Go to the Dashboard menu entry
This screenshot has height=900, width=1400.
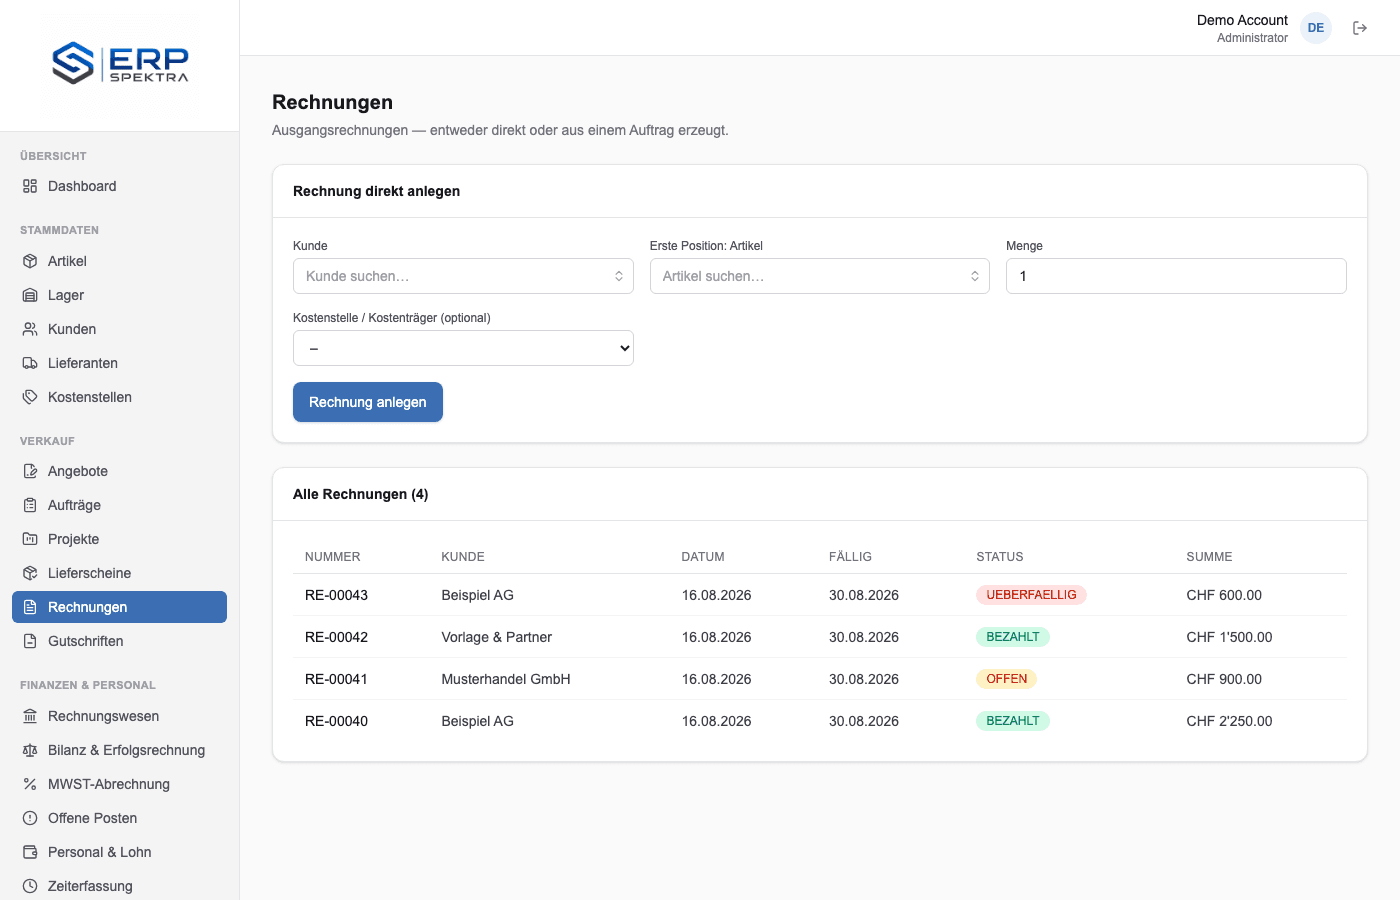pyautogui.click(x=120, y=186)
